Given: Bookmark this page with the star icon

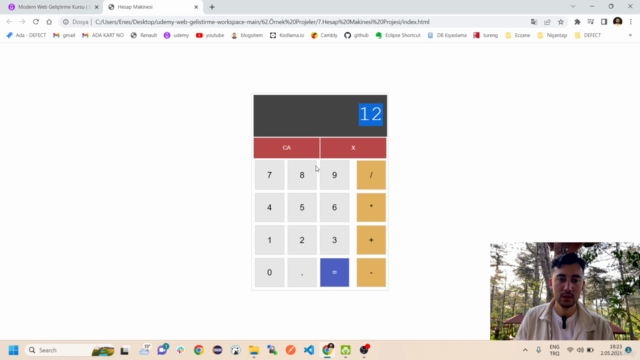Looking at the screenshot, I should 561,22.
